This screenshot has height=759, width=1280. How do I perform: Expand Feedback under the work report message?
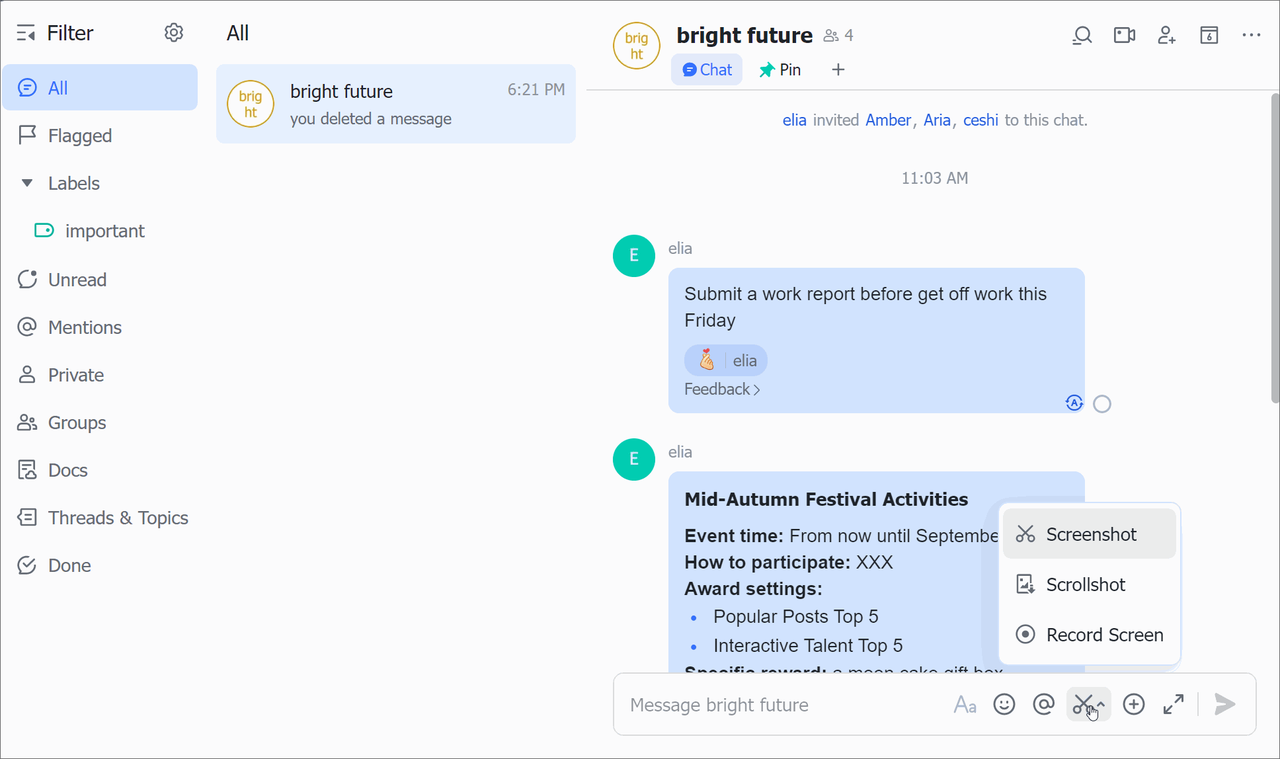click(x=722, y=389)
